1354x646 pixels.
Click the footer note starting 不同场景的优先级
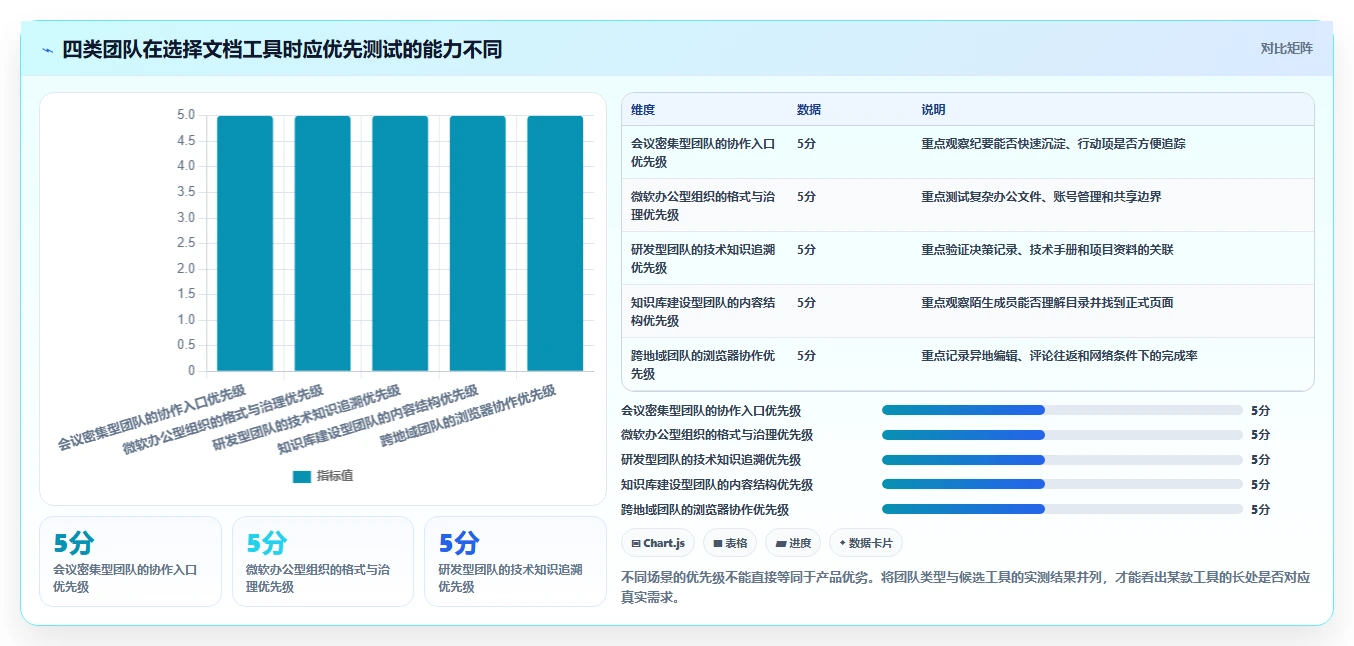point(966,588)
